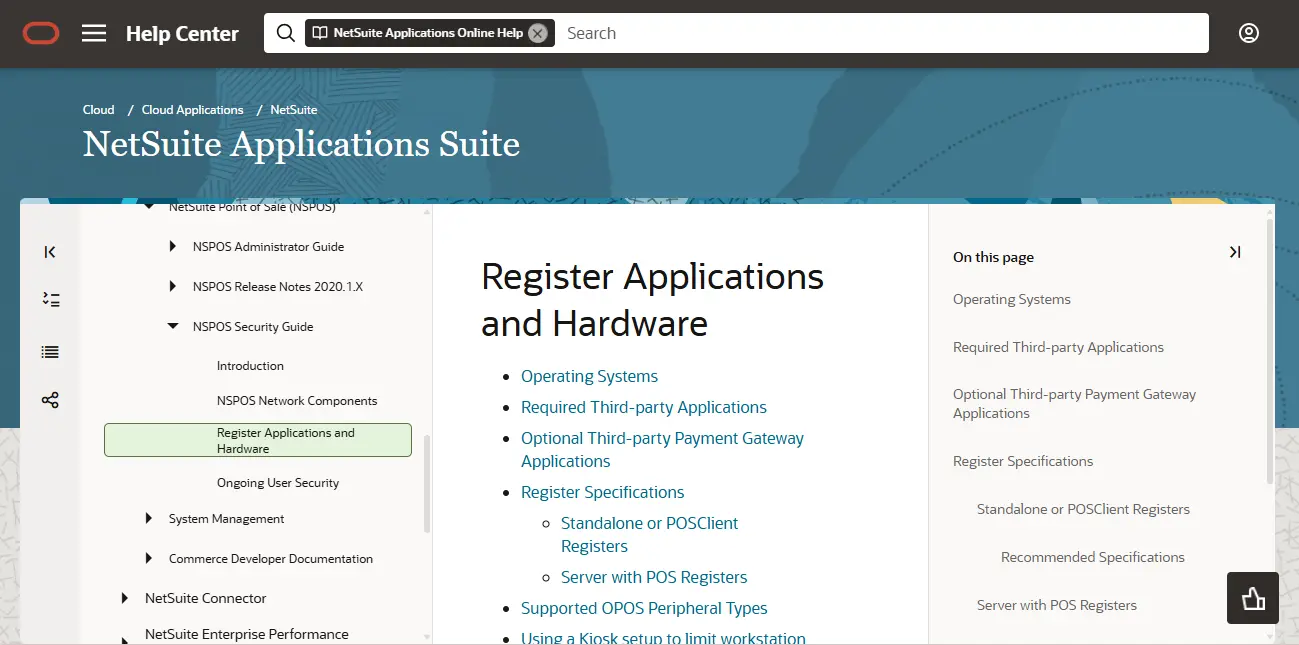The image size is (1299, 645).
Task: Open System Management in tree
Action: tap(226, 519)
